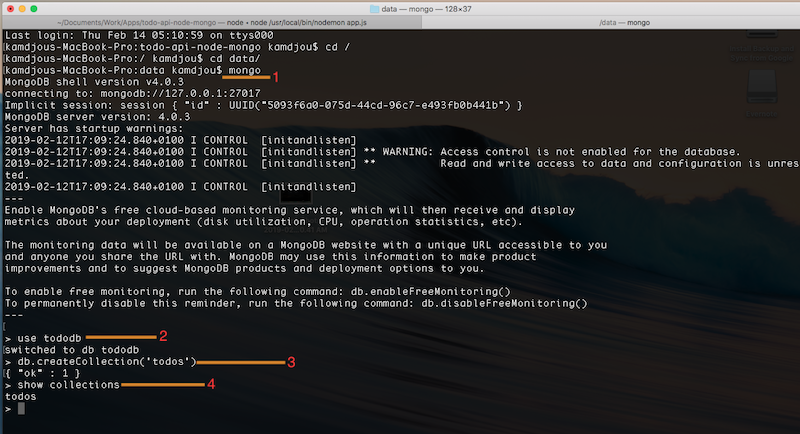Click the red annotation number 3
The image size is (800, 434).
point(291,361)
